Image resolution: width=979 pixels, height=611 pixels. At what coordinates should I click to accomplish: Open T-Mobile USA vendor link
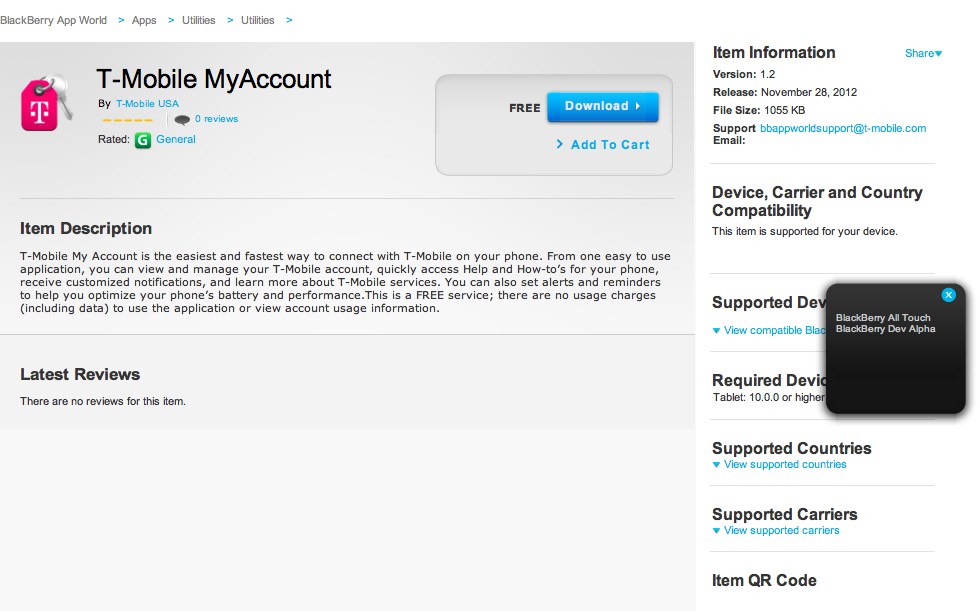pos(147,104)
